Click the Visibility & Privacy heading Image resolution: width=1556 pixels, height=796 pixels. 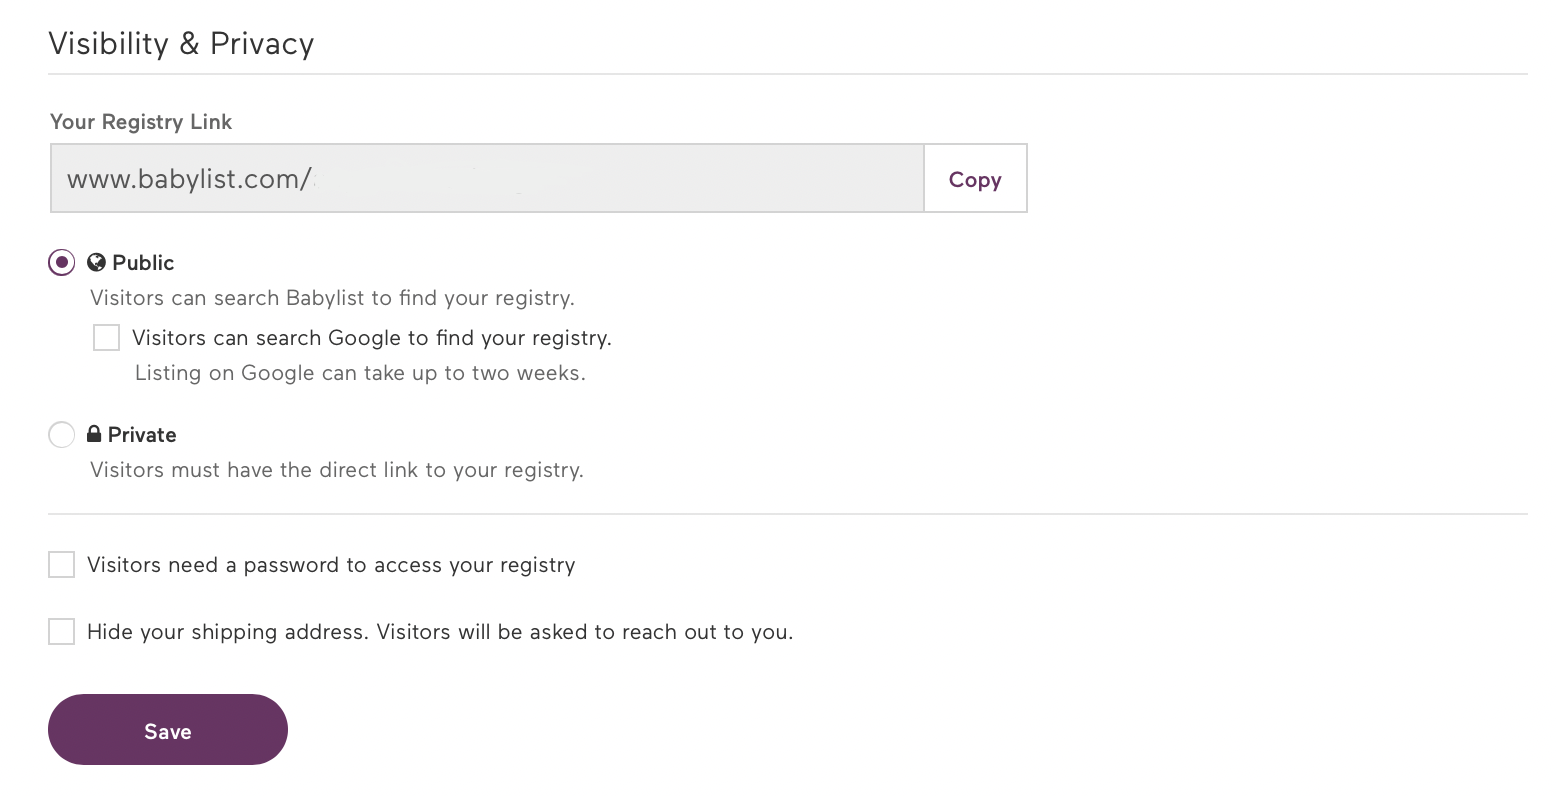click(x=181, y=43)
